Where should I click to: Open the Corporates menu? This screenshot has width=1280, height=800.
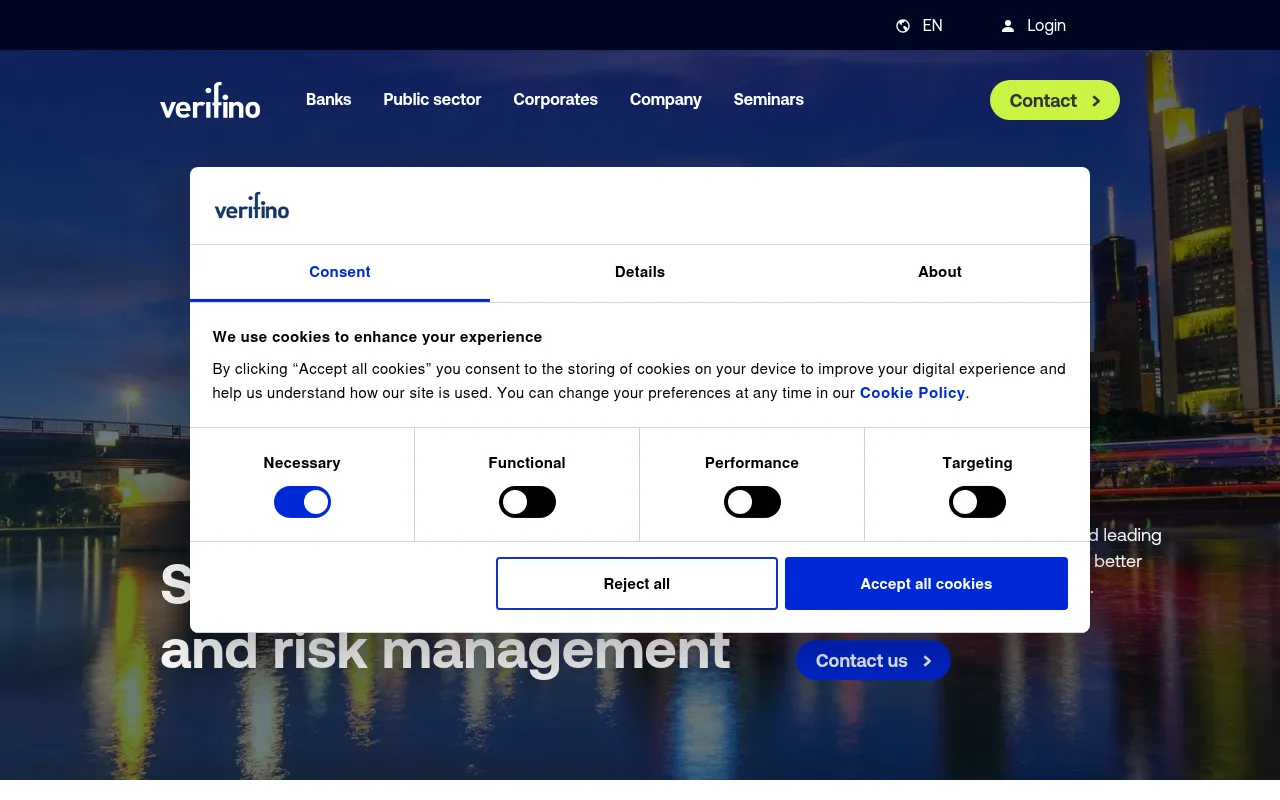555,100
